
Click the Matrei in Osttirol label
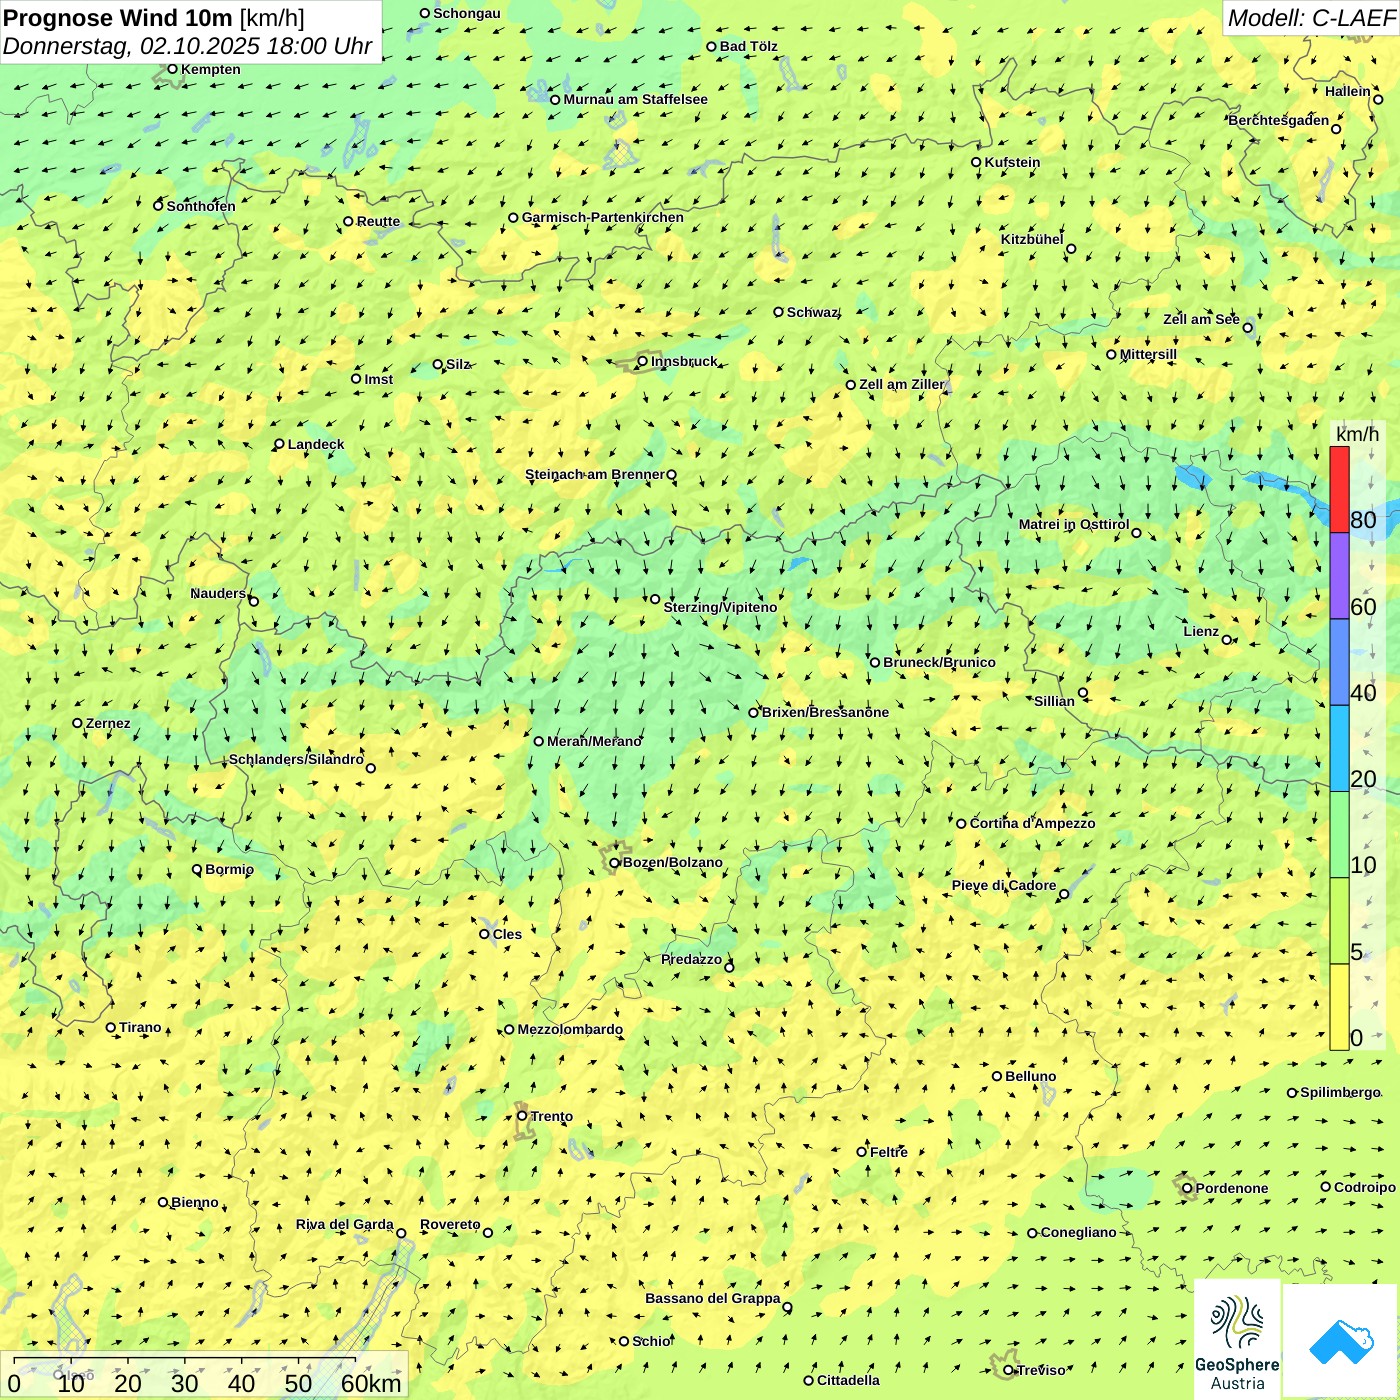[1074, 524]
